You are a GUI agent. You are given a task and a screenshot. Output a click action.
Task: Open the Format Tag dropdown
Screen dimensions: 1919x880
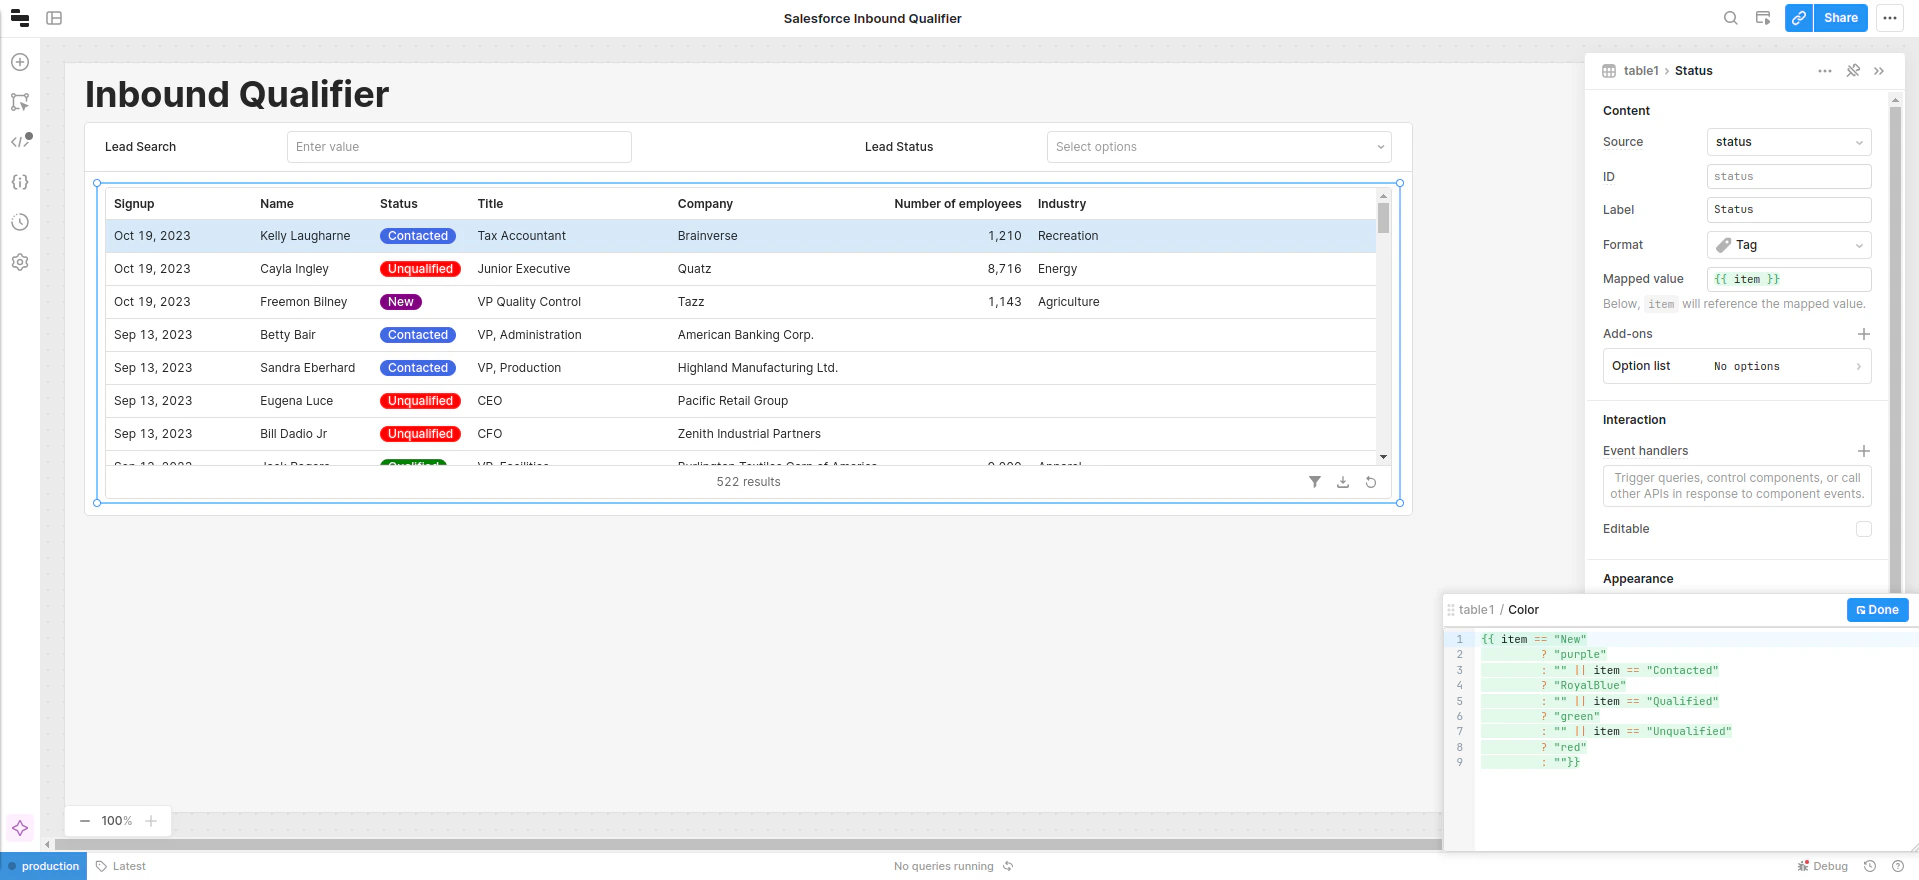click(1789, 245)
